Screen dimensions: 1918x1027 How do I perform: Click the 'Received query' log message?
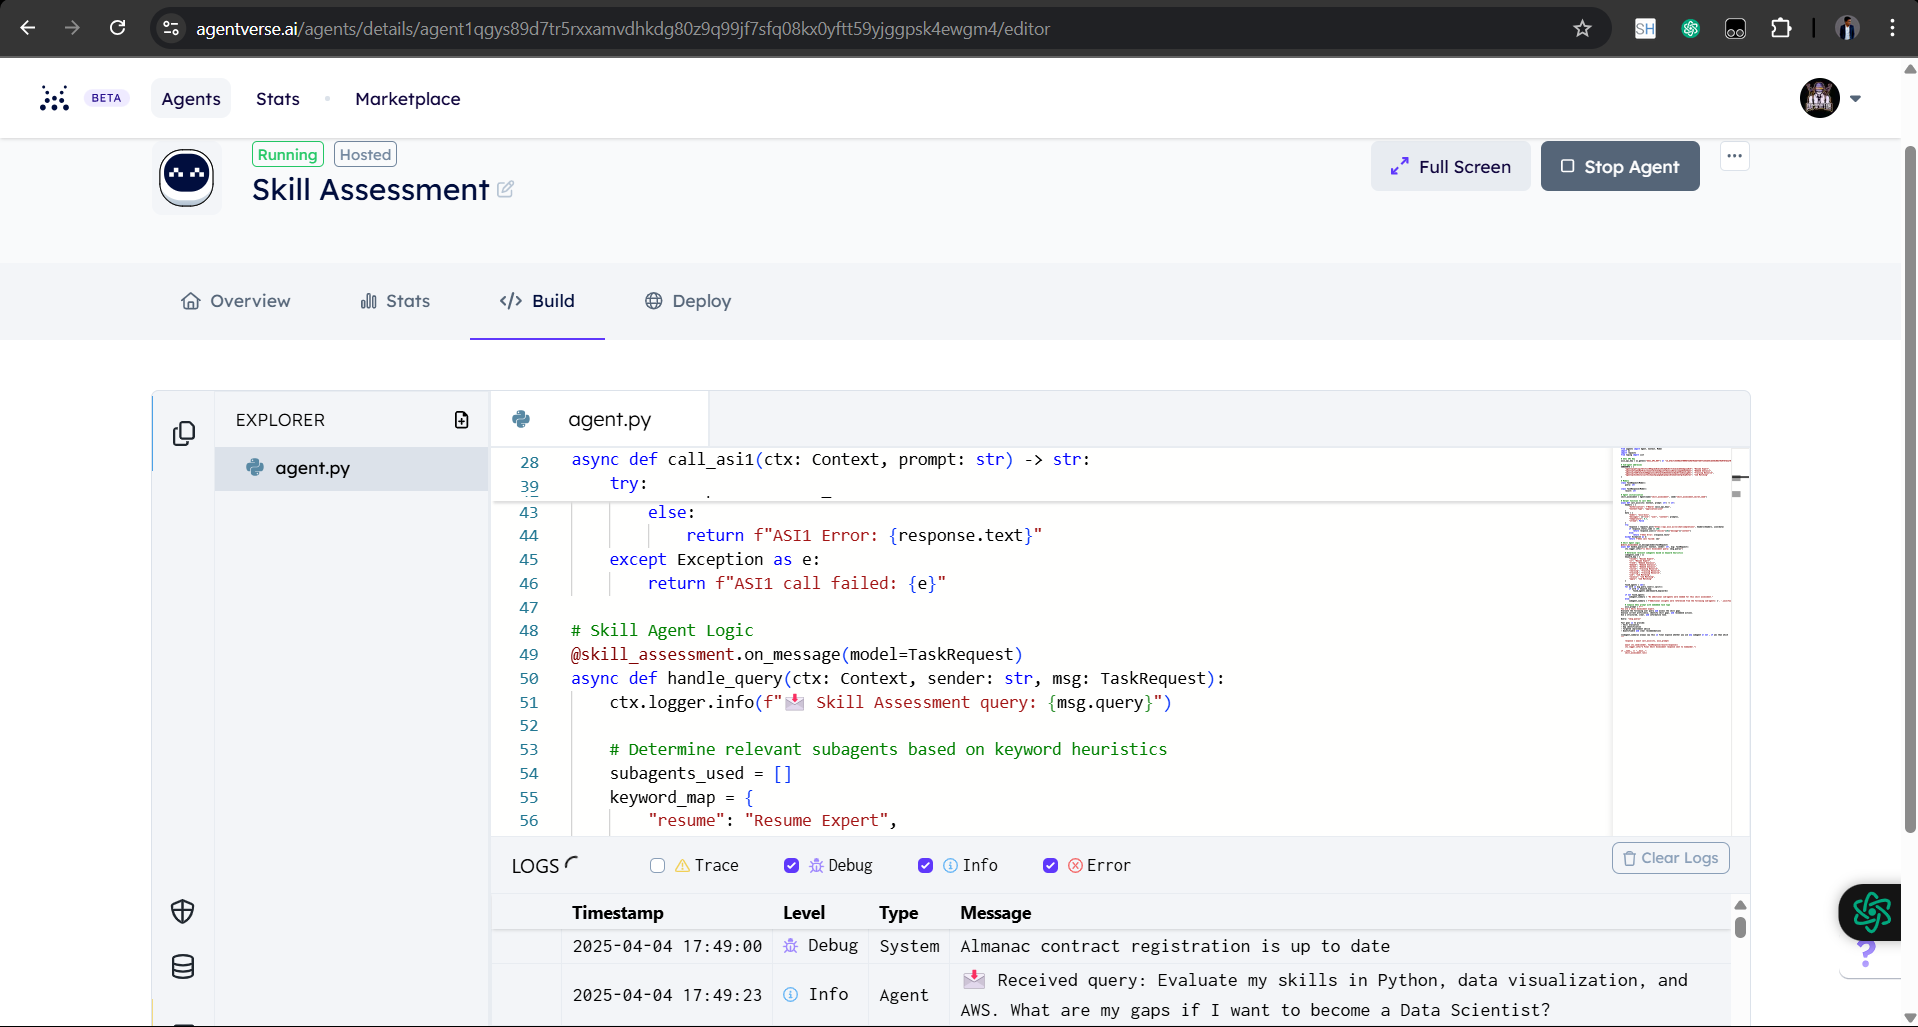tap(1325, 995)
